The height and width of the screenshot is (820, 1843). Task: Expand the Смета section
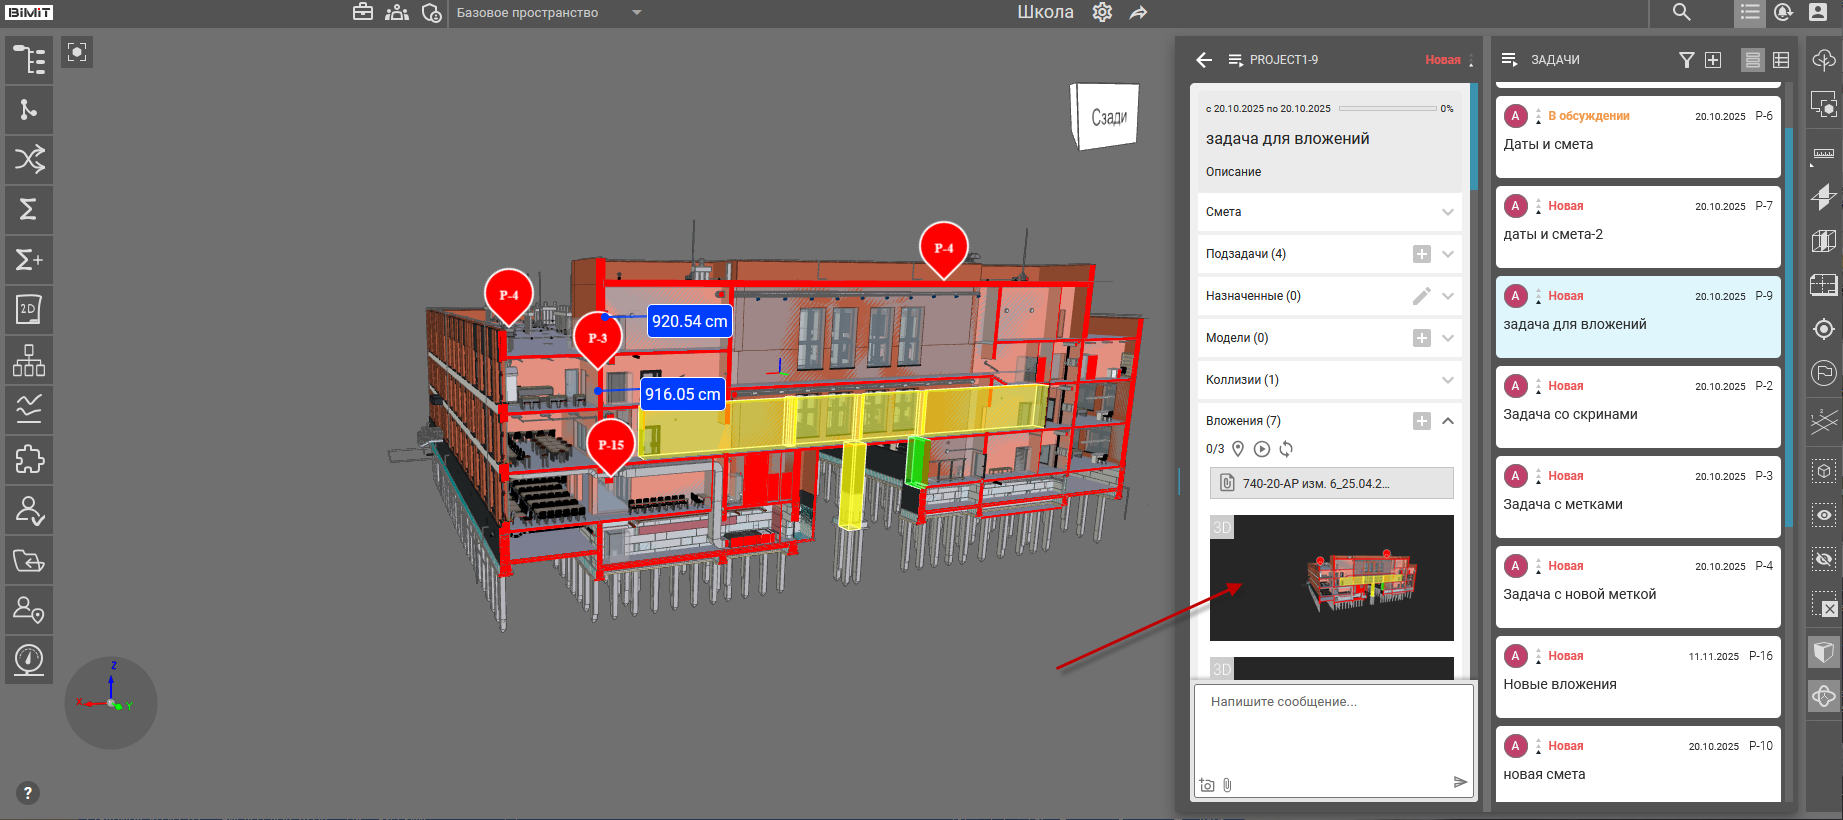pyautogui.click(x=1447, y=212)
